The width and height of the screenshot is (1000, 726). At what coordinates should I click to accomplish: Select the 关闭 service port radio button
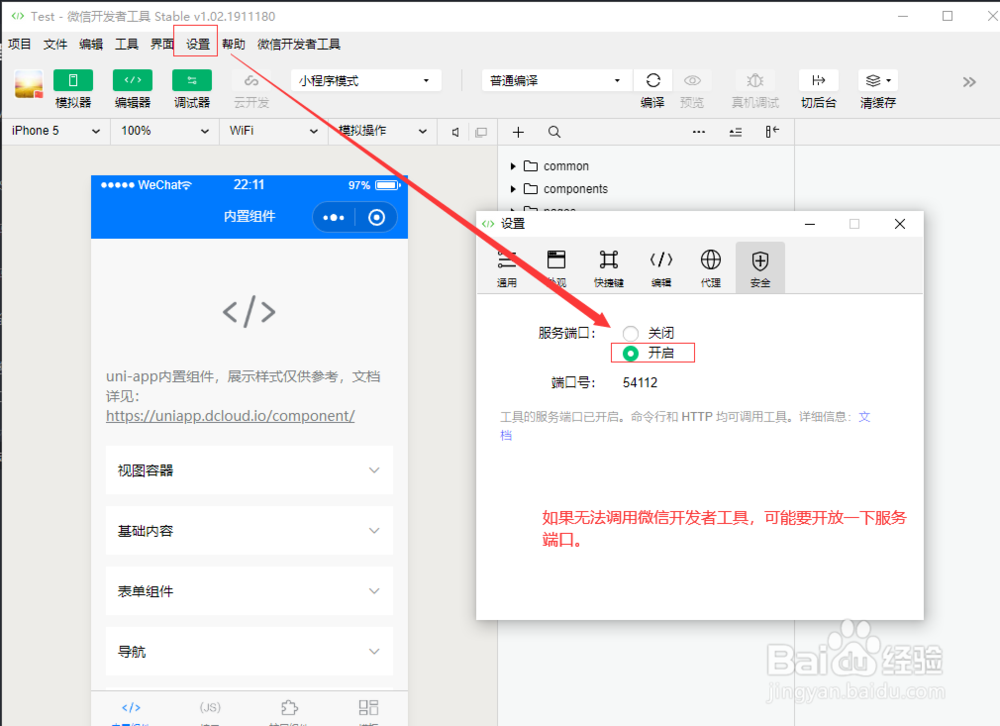(x=631, y=333)
